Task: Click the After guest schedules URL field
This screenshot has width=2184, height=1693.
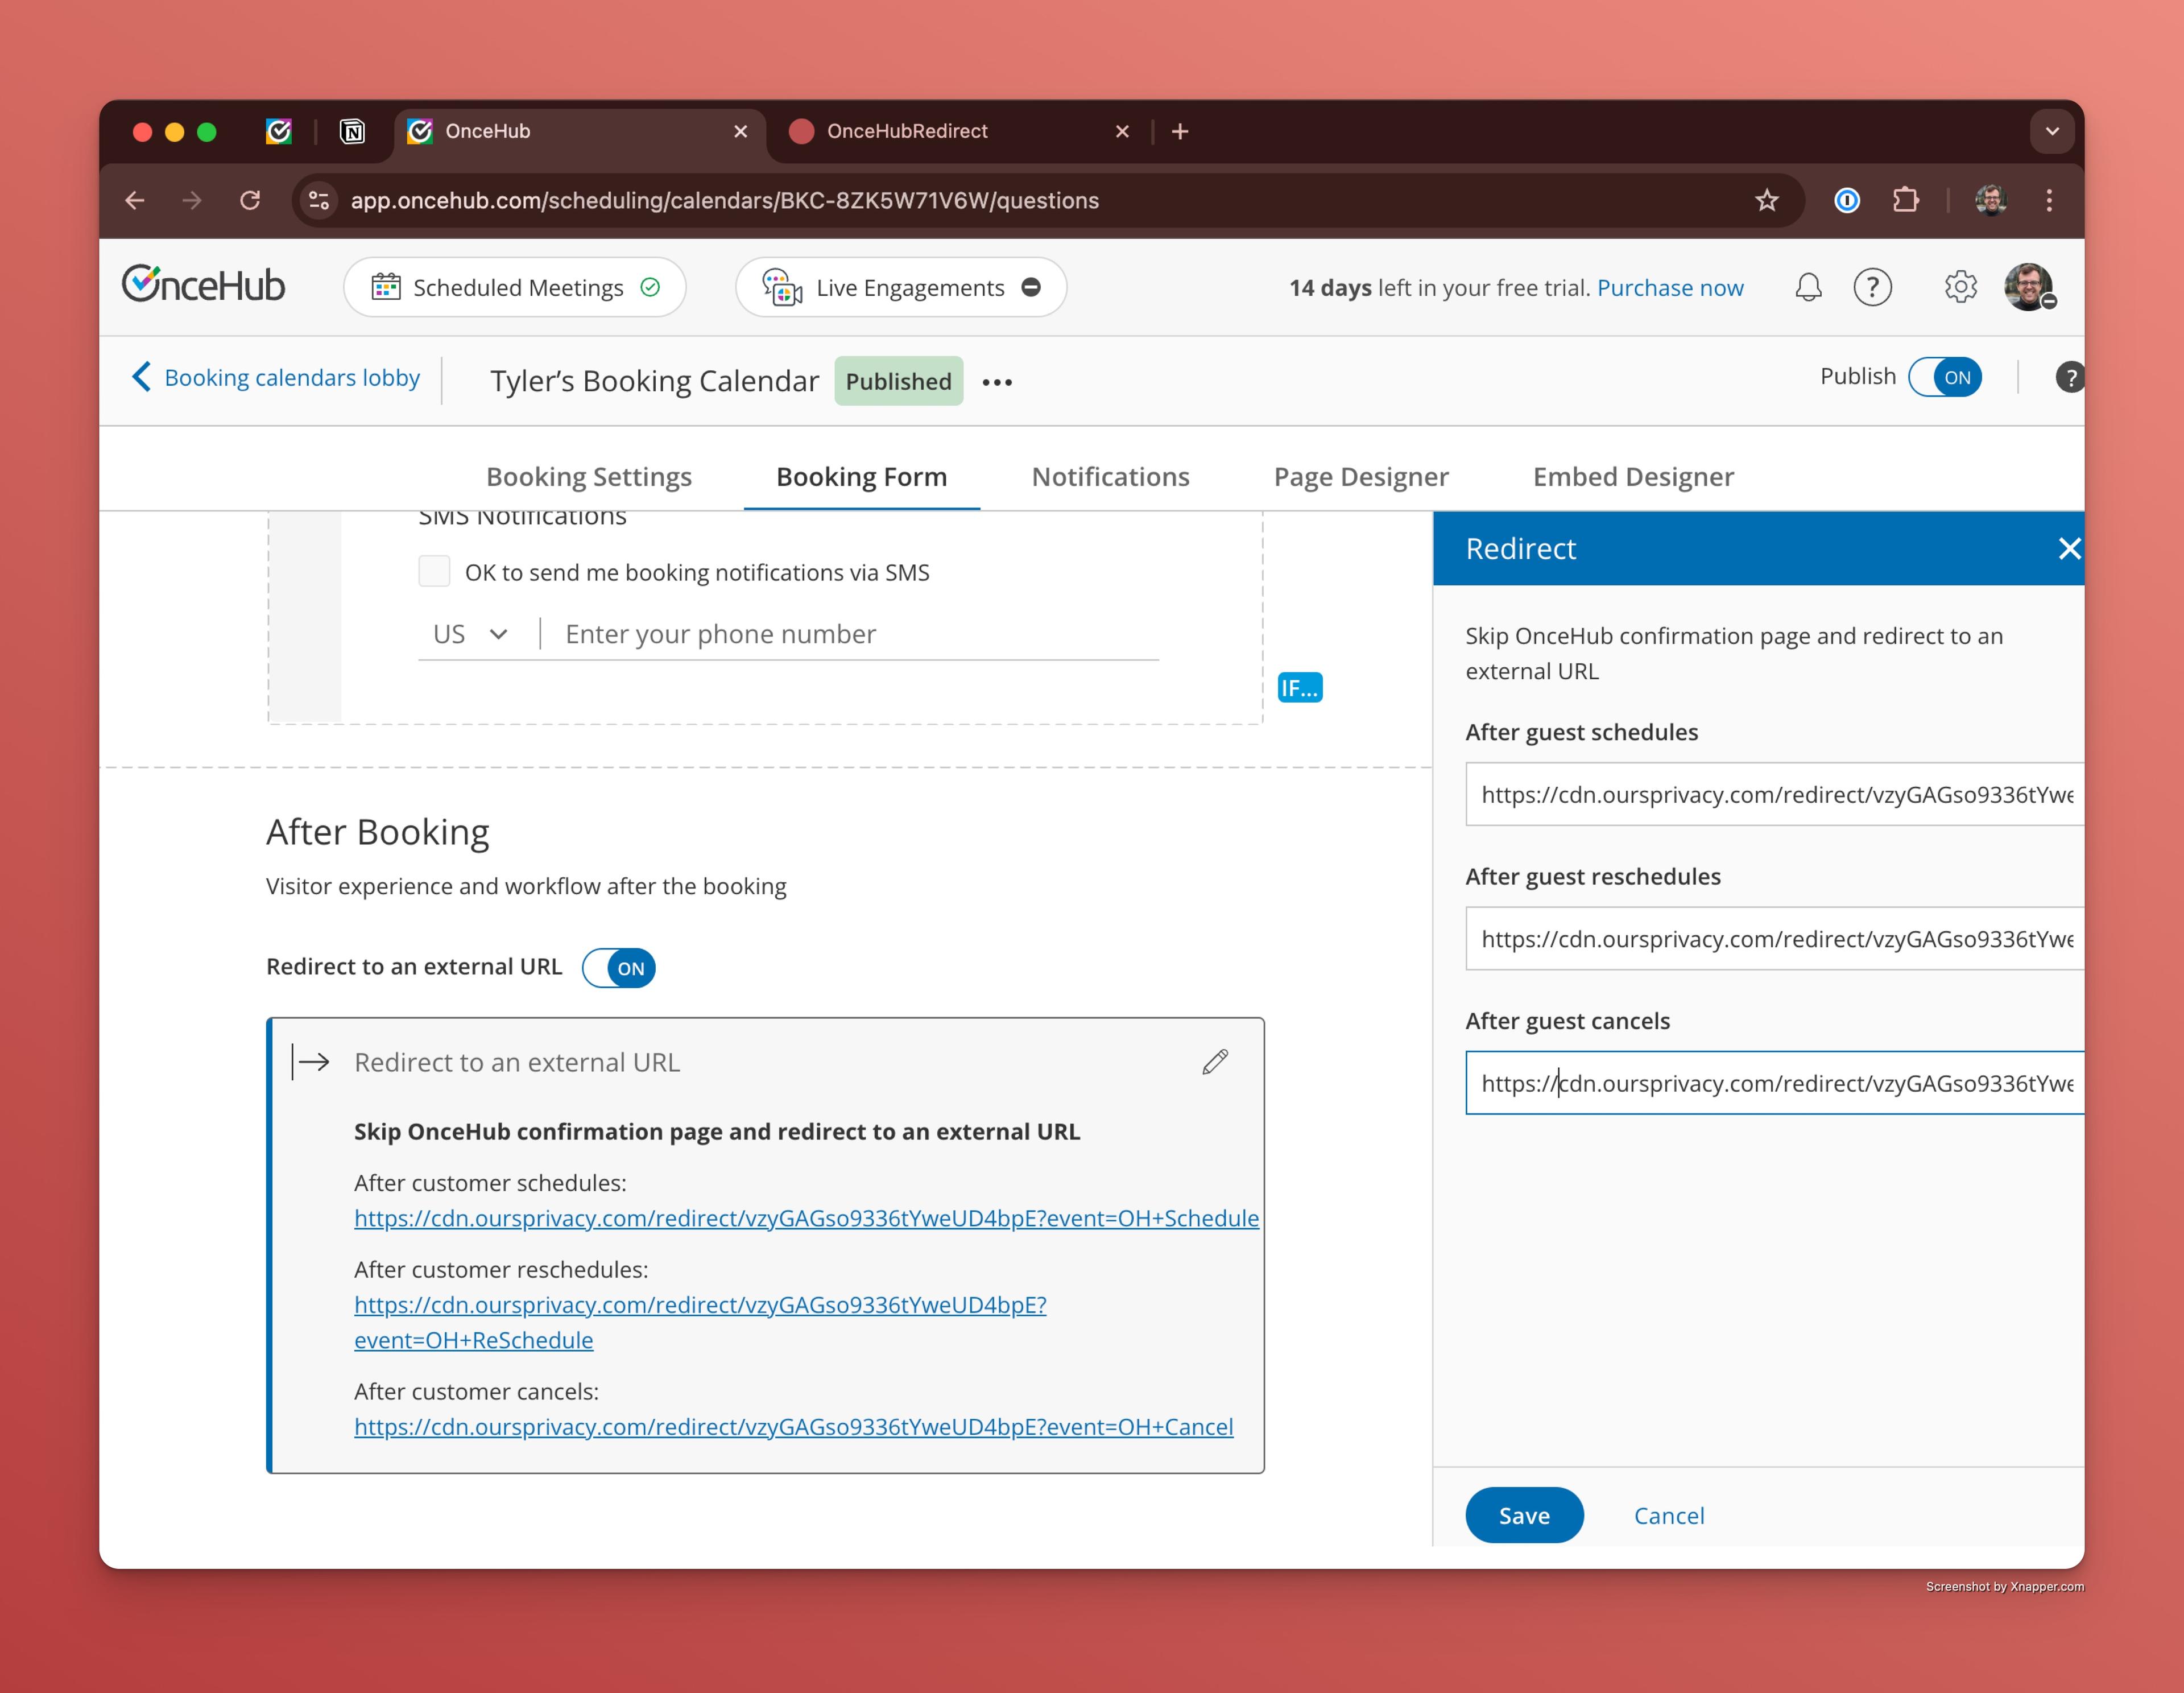Action: [x=1774, y=795]
